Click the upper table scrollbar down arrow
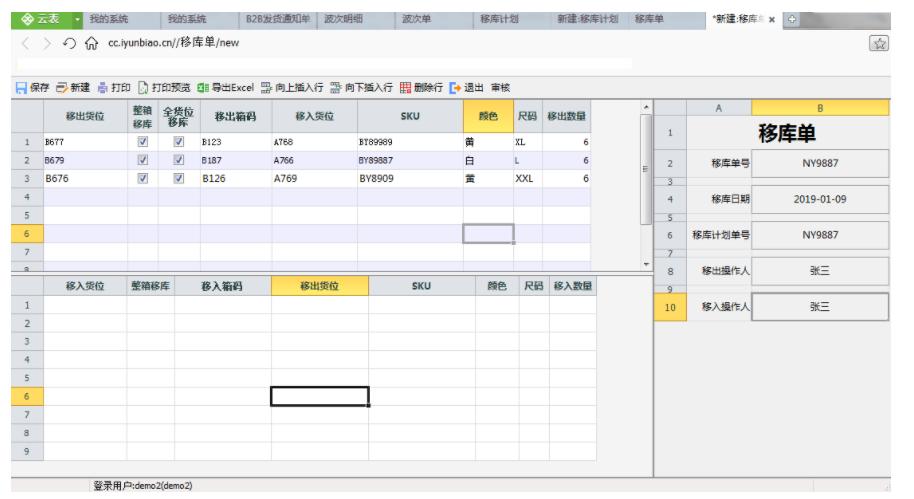This screenshot has height=499, width=914. (x=646, y=263)
